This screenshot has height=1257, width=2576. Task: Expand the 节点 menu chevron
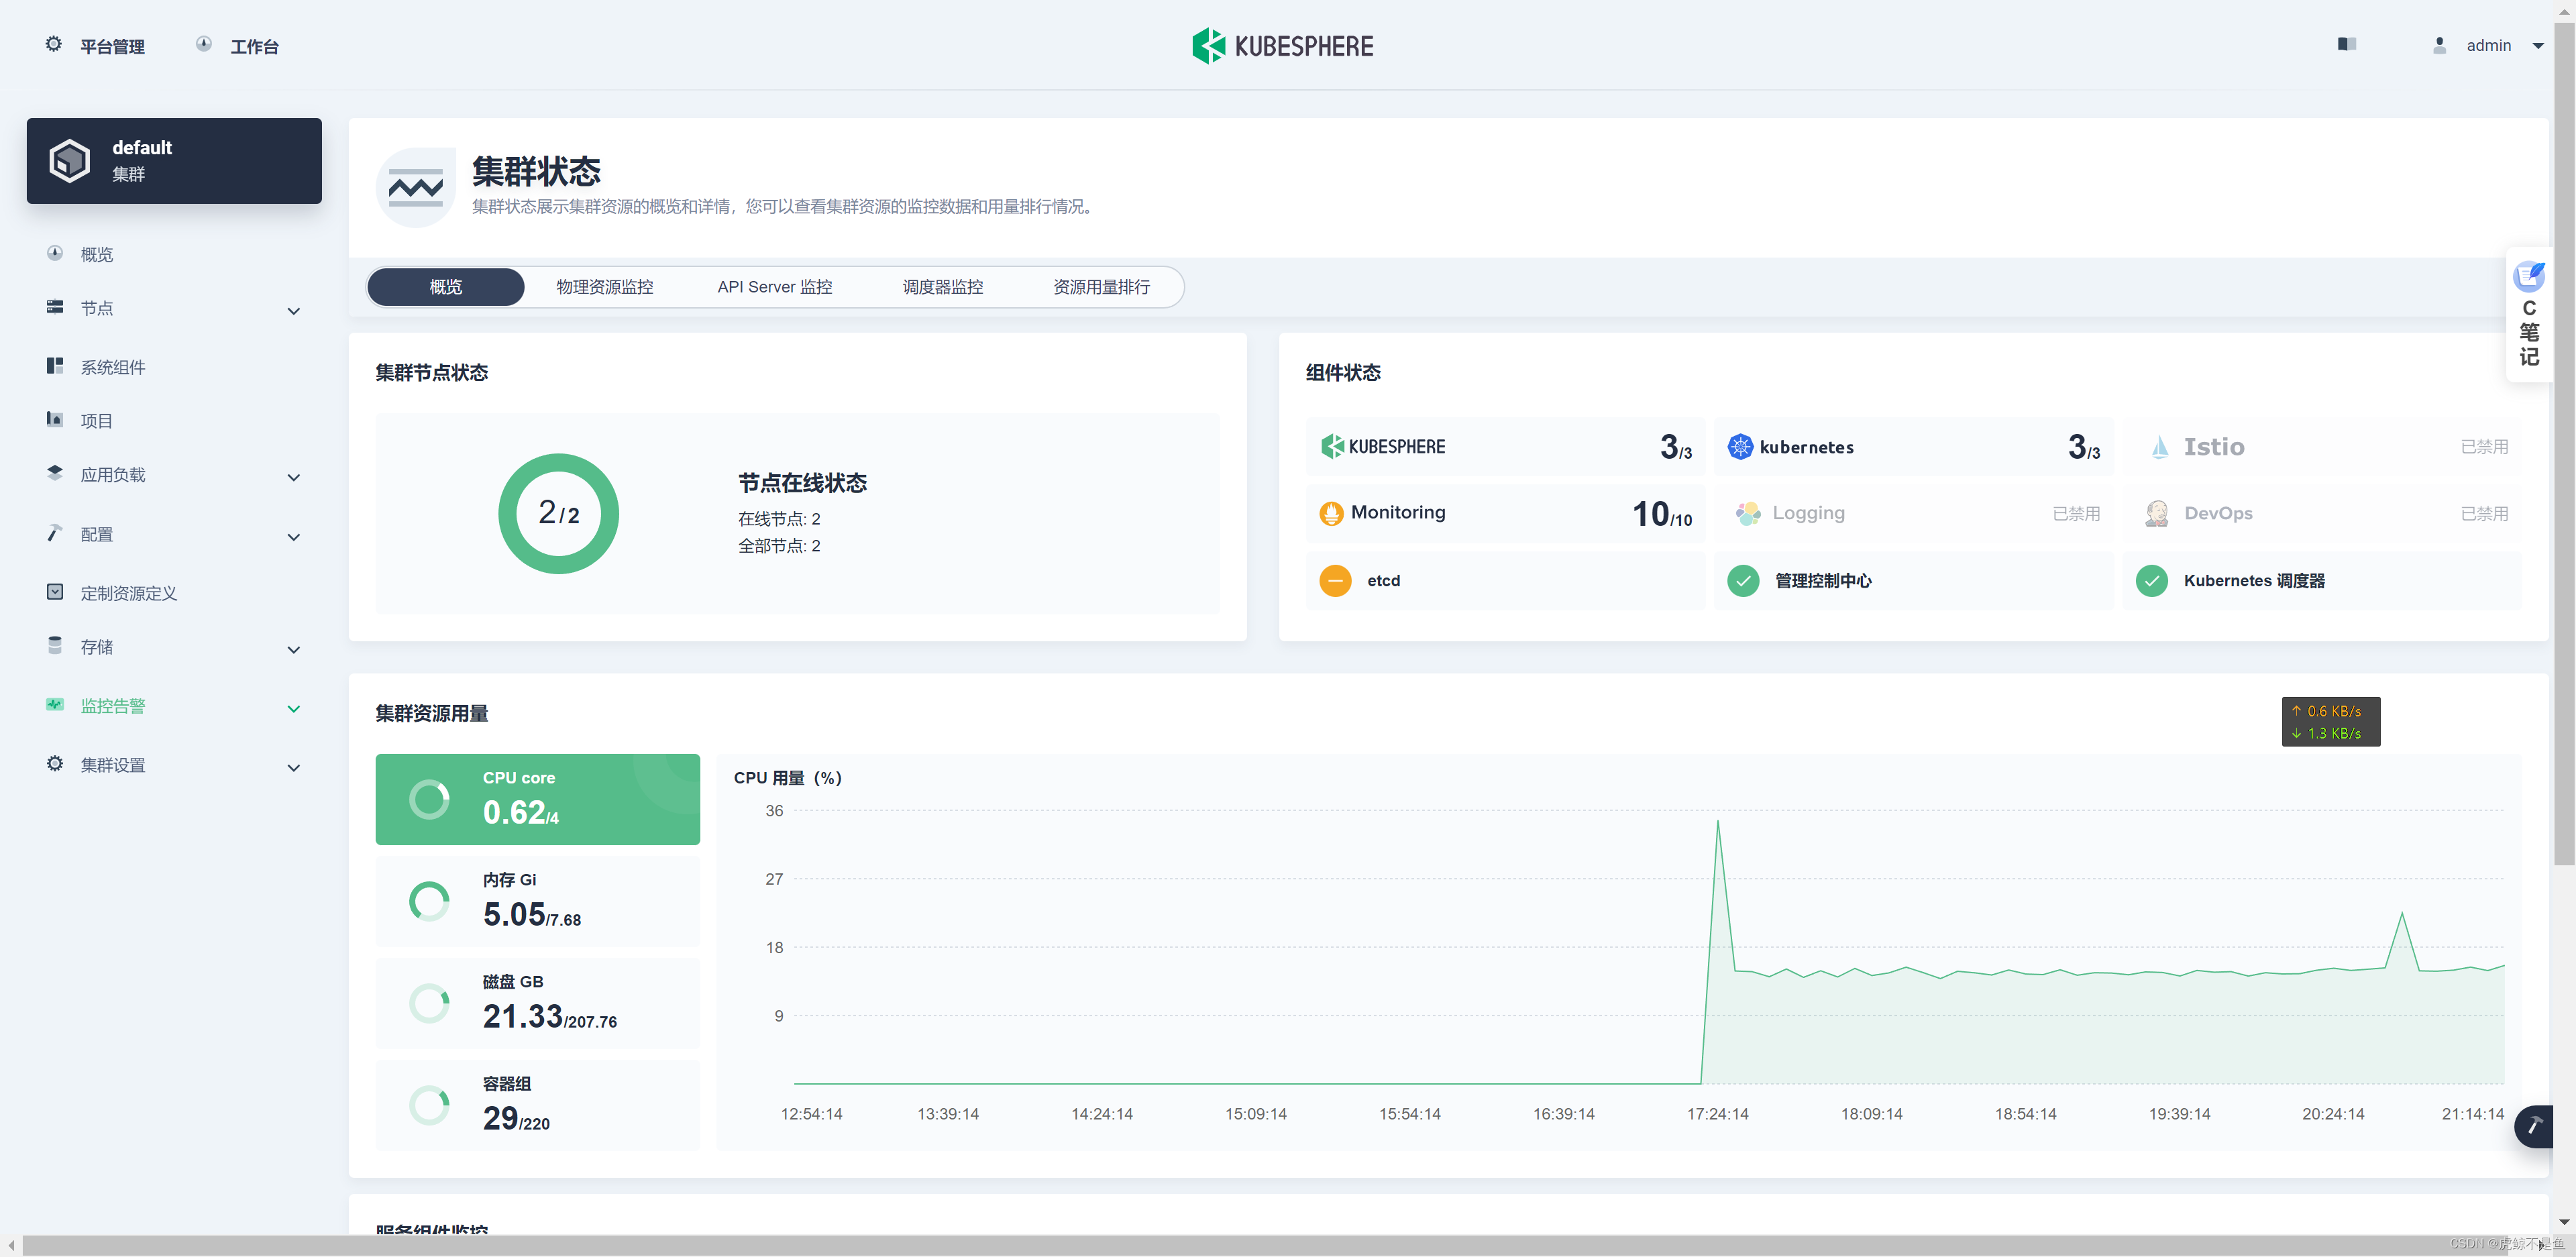(294, 311)
